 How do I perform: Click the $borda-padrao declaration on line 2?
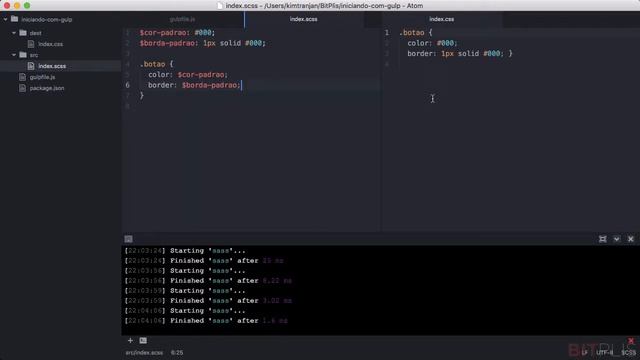click(x=202, y=43)
